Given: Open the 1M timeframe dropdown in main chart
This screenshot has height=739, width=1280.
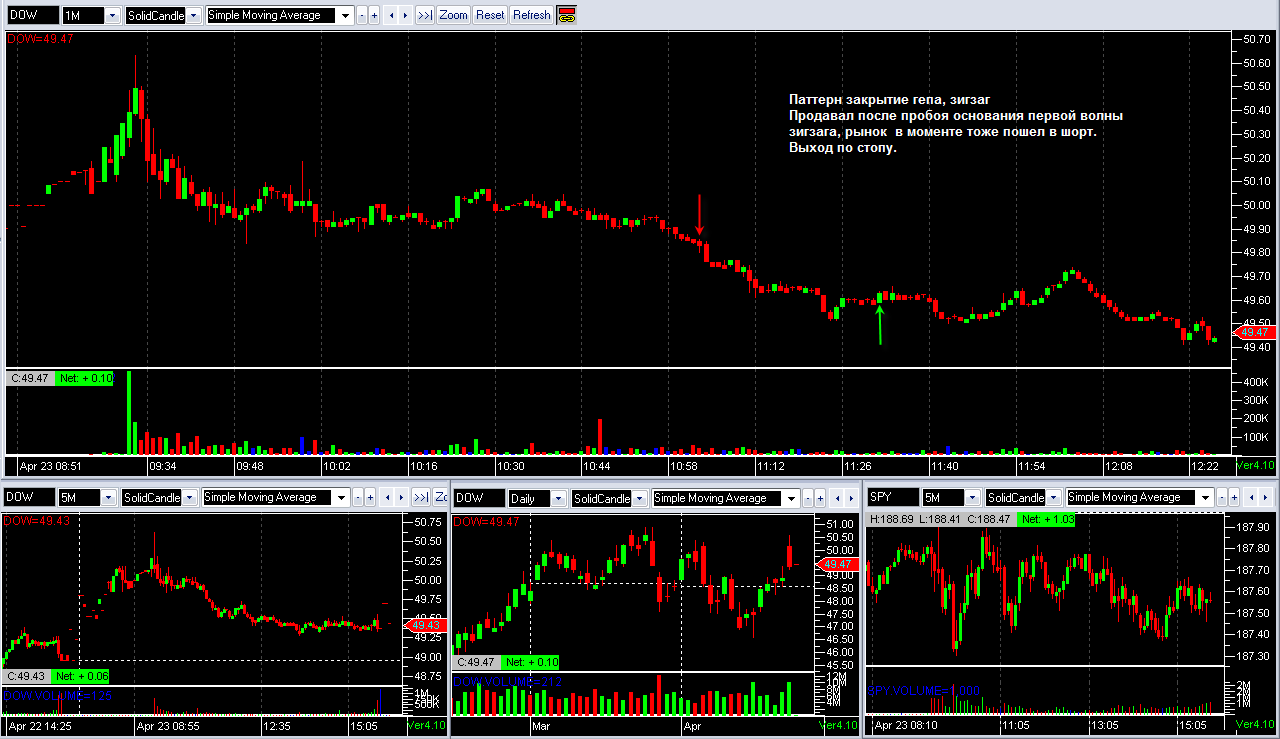Looking at the screenshot, I should 112,16.
